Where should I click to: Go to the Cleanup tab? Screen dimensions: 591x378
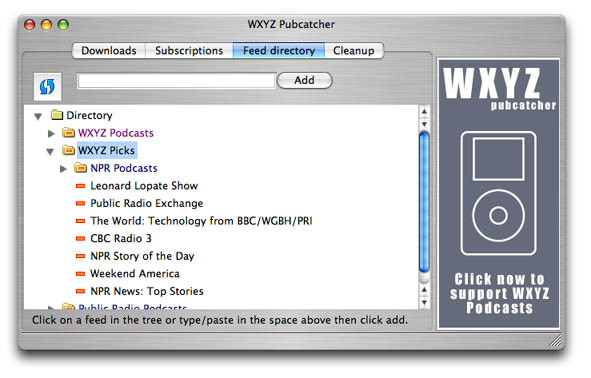tap(354, 51)
